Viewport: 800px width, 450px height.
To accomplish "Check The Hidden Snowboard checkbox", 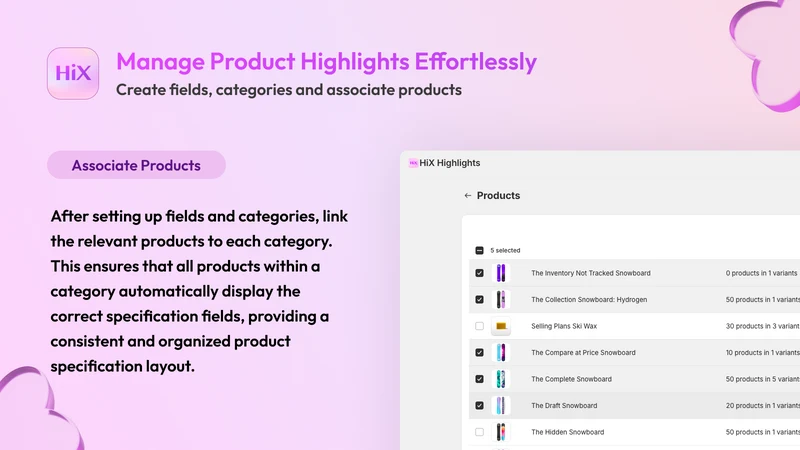I will click(479, 432).
